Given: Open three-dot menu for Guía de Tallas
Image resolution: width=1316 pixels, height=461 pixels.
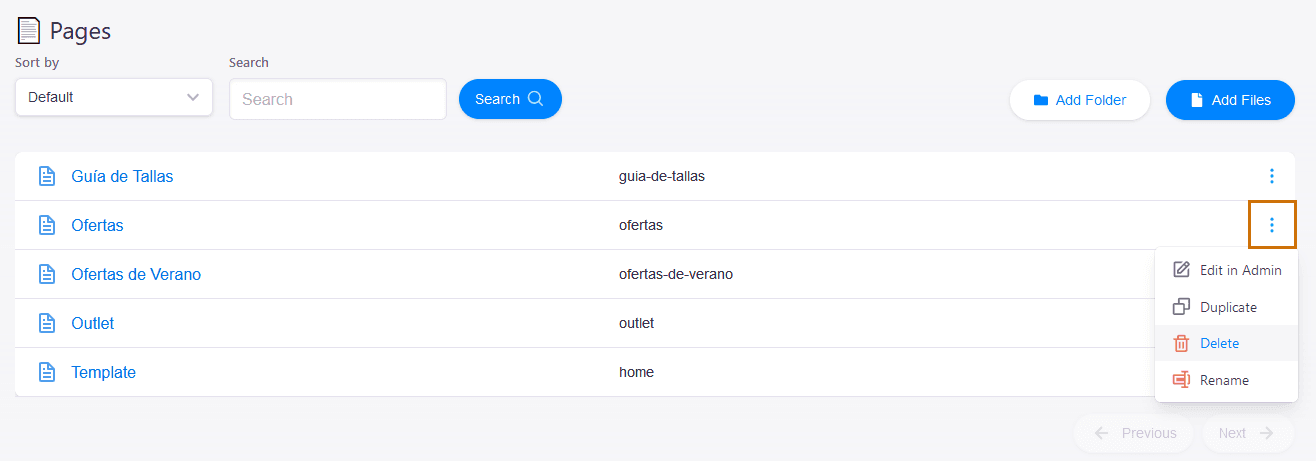Looking at the screenshot, I should click(1271, 176).
